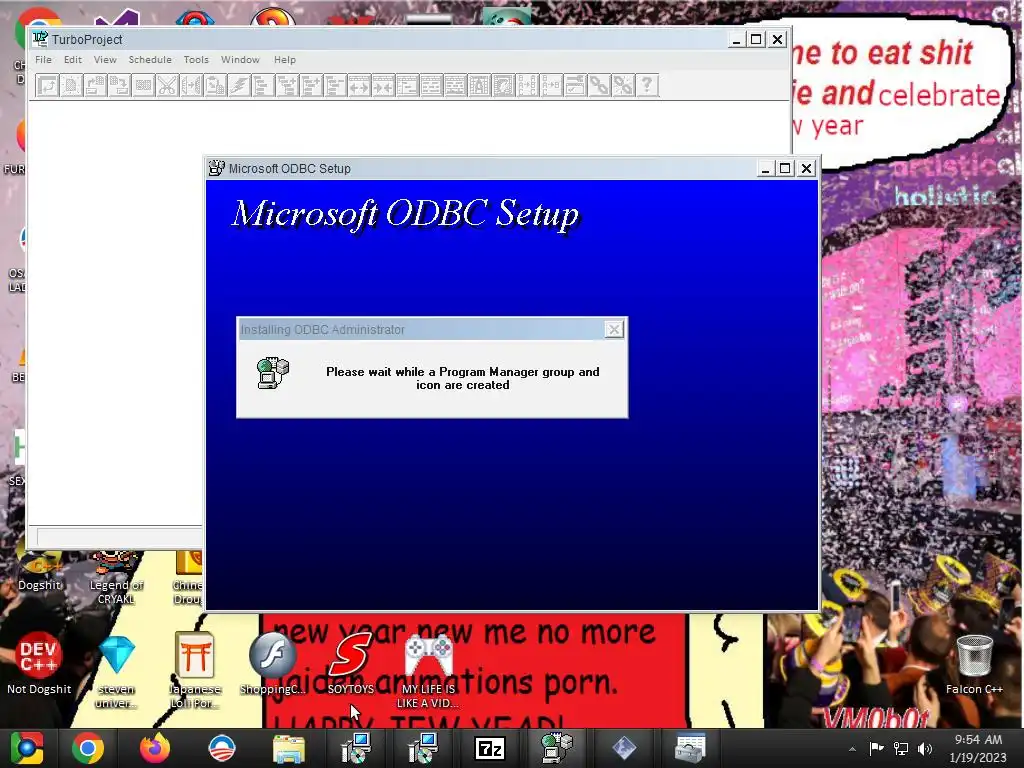Click the 7z taskbar icon
The height and width of the screenshot is (768, 1024).
coord(490,748)
